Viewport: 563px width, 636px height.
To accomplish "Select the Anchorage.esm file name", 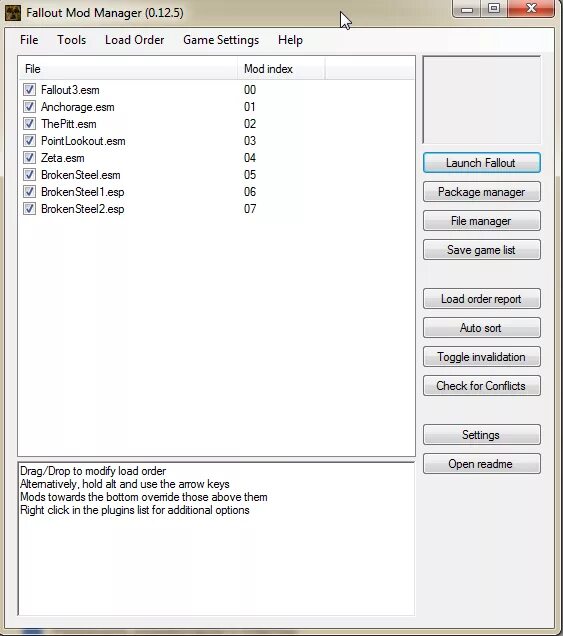I will [x=77, y=107].
